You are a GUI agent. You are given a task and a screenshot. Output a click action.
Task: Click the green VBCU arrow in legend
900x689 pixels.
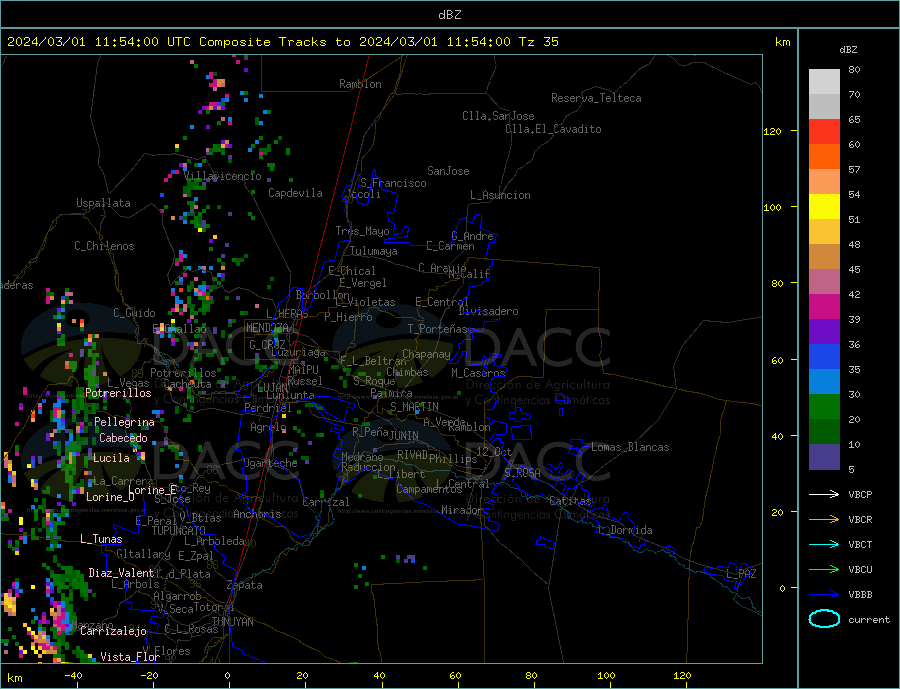(x=825, y=570)
